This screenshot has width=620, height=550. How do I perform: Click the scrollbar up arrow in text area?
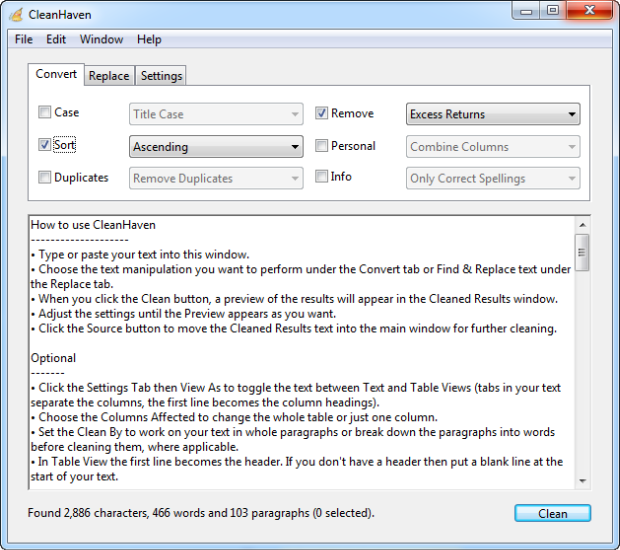tap(582, 225)
